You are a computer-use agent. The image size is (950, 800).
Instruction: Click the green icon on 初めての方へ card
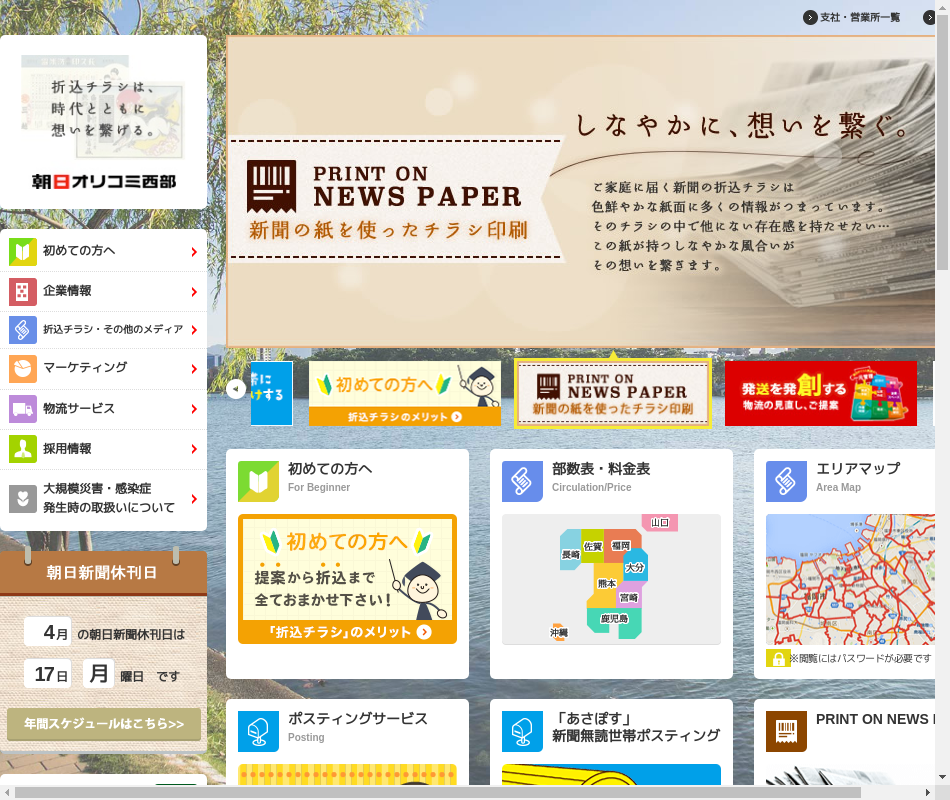click(258, 481)
